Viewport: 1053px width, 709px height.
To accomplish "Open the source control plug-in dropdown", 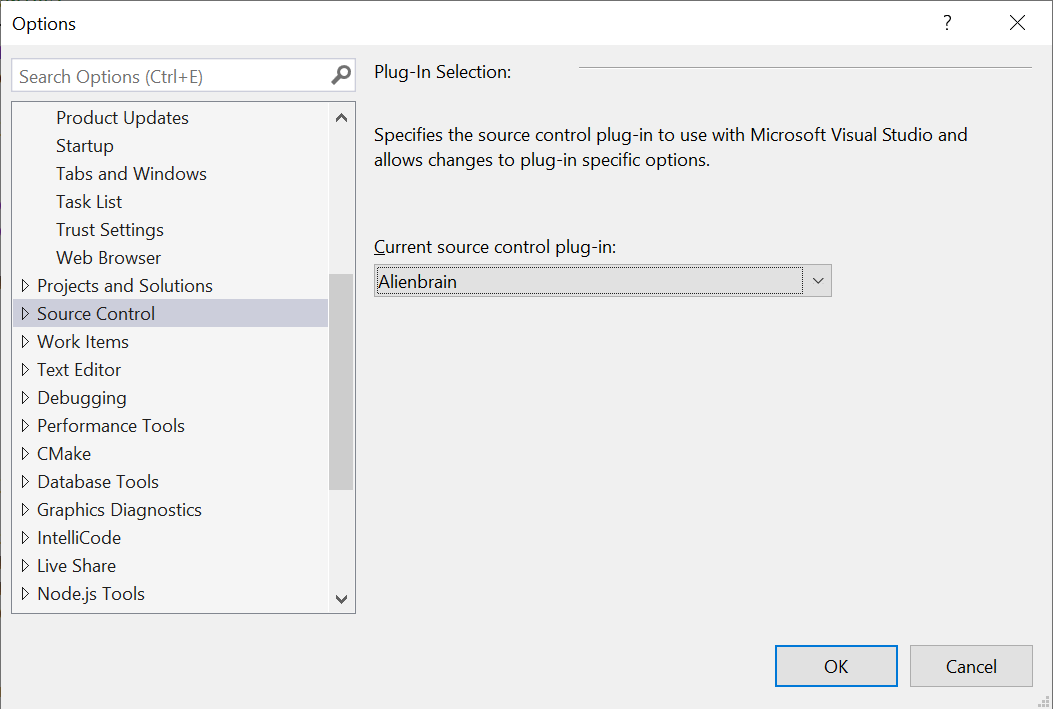I will [x=818, y=282].
